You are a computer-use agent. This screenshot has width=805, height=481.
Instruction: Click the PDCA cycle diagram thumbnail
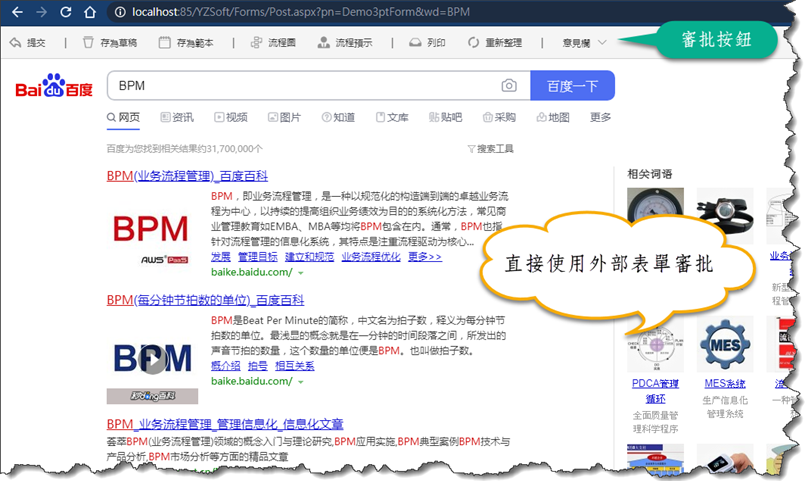tap(656, 346)
